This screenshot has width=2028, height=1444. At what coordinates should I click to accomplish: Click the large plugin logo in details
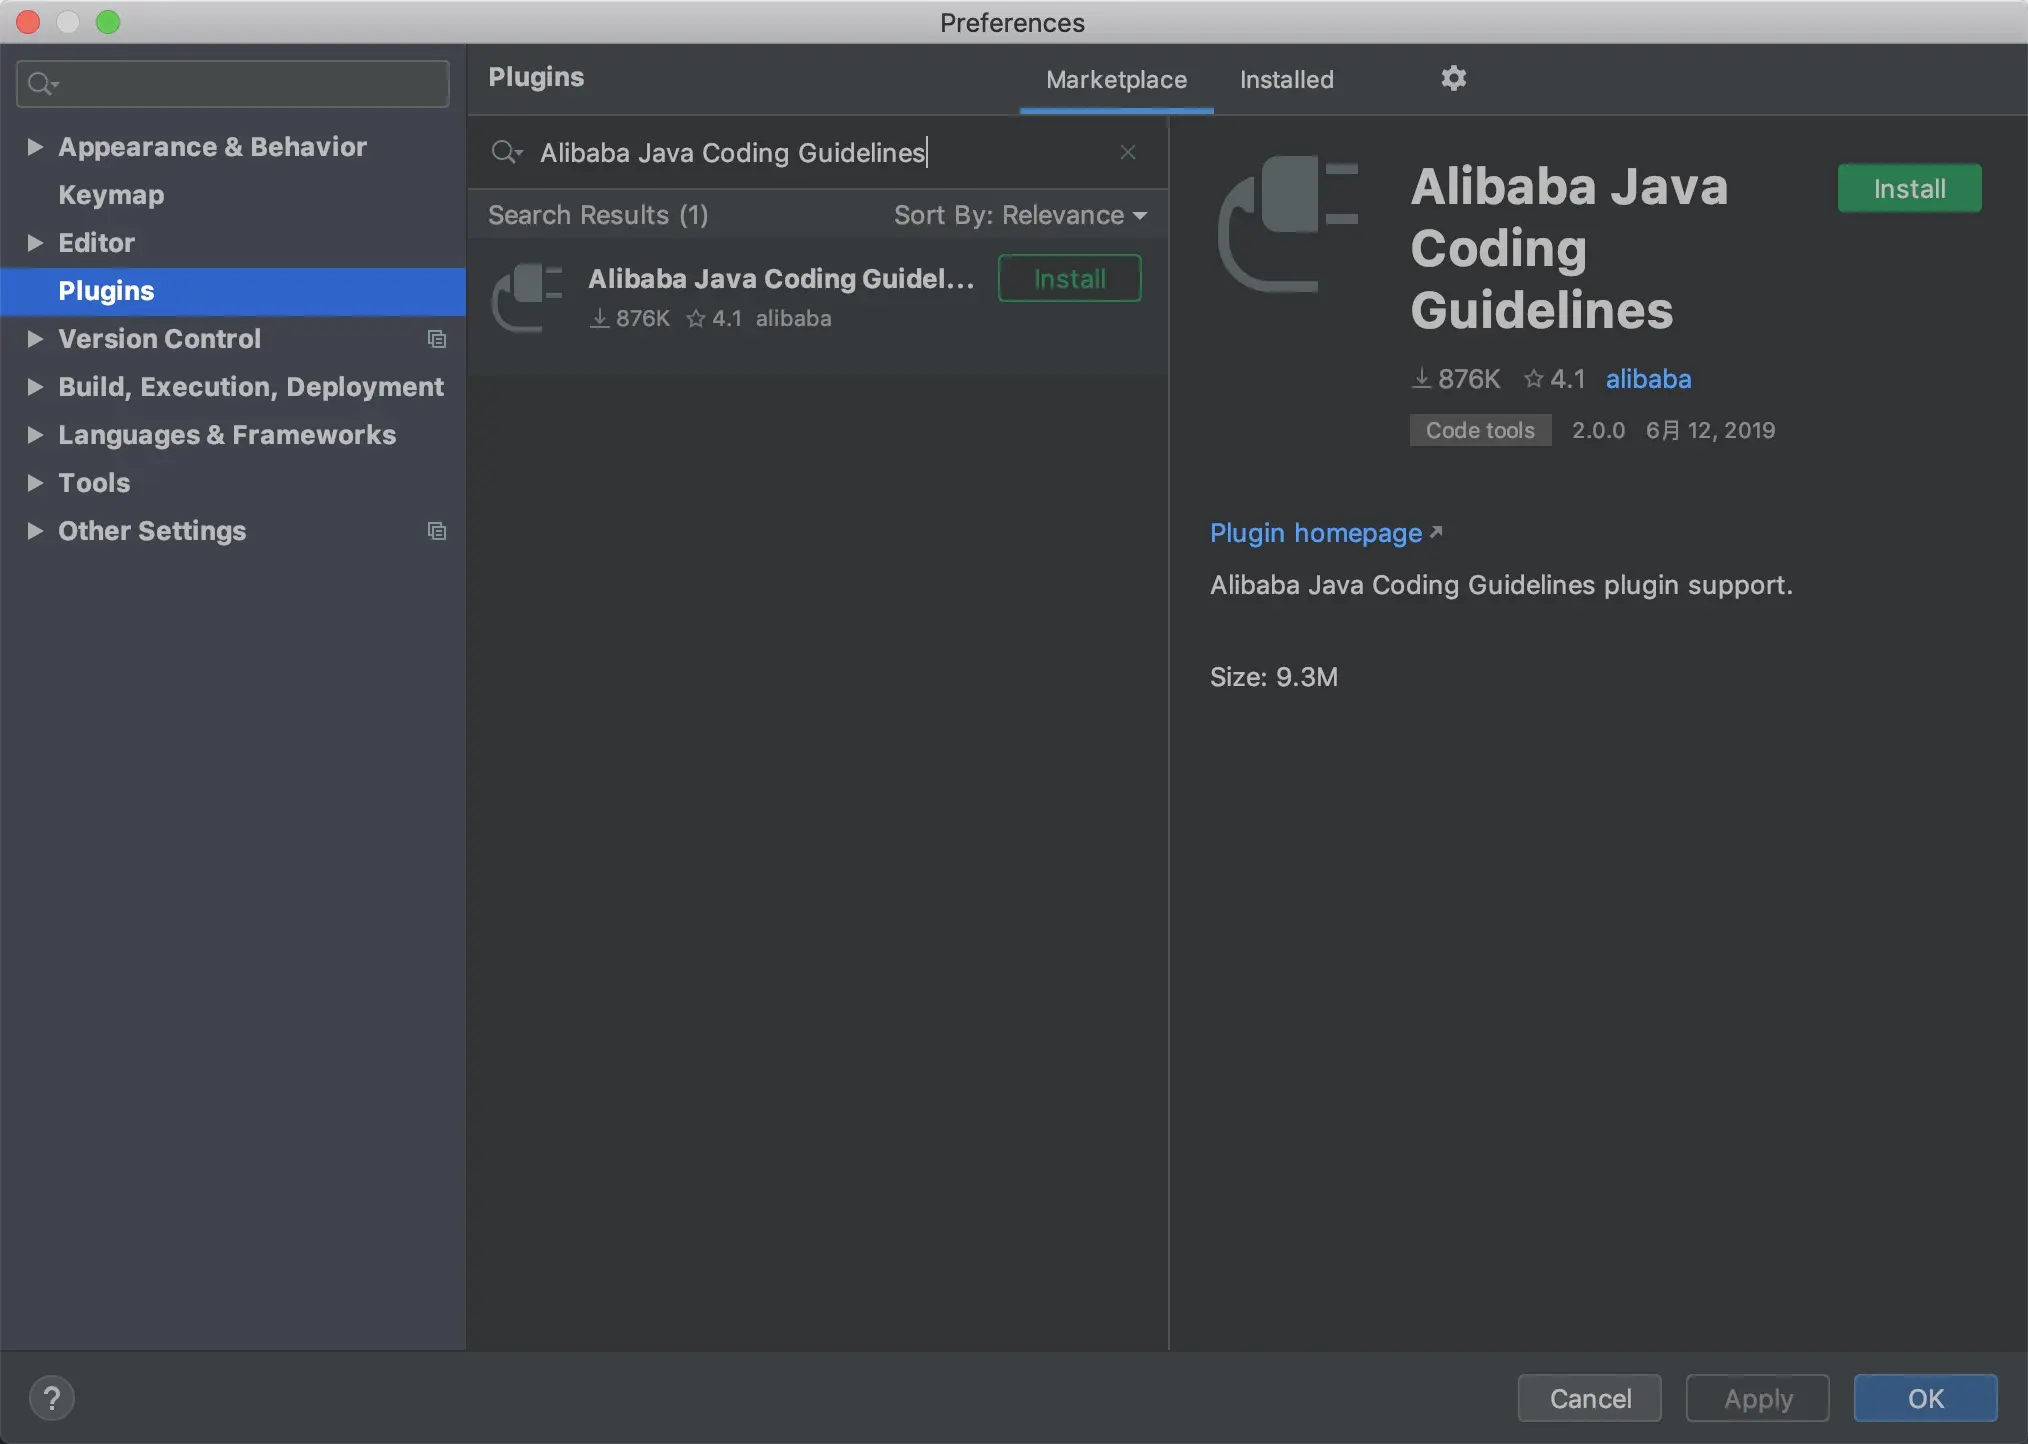[x=1288, y=224]
